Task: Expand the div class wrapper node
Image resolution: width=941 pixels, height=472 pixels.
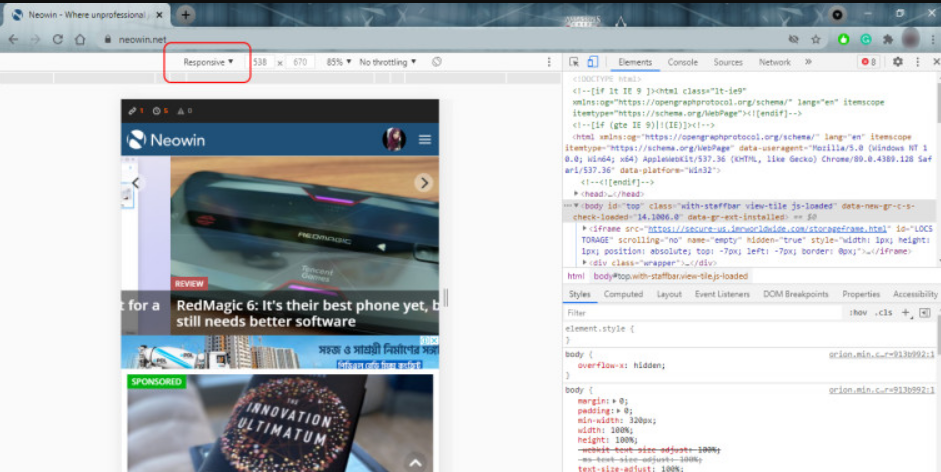Action: coord(585,262)
